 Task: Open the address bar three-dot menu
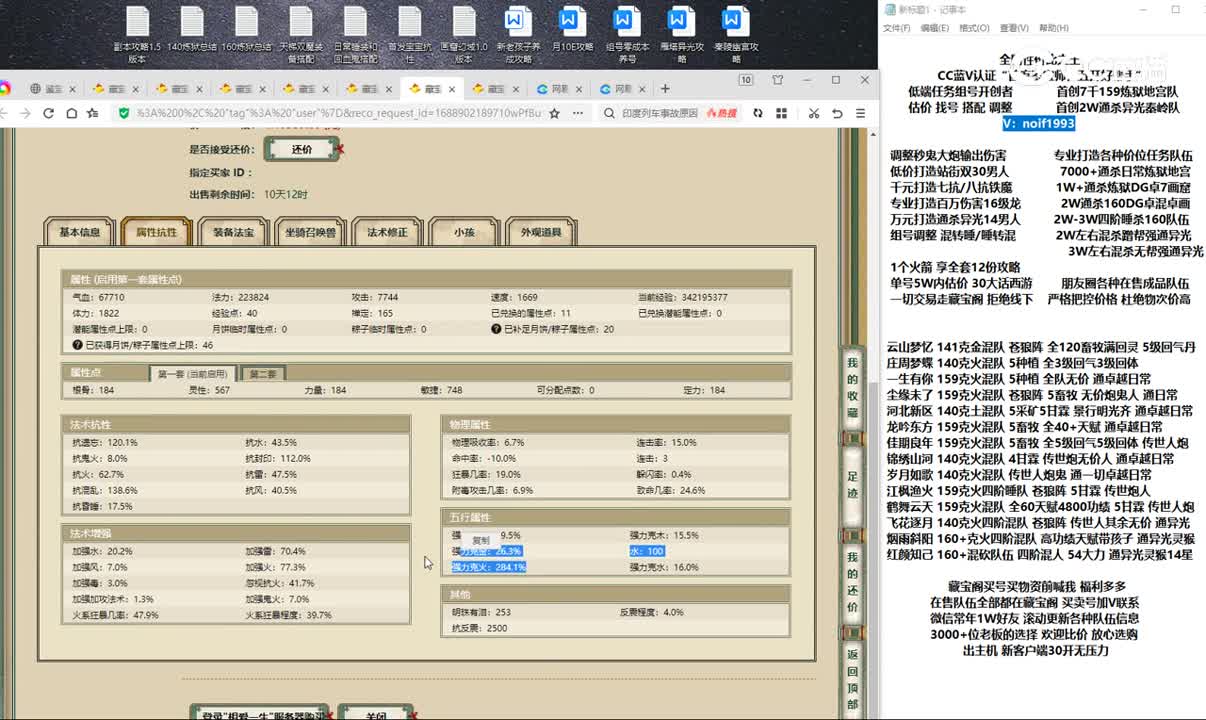click(x=578, y=113)
